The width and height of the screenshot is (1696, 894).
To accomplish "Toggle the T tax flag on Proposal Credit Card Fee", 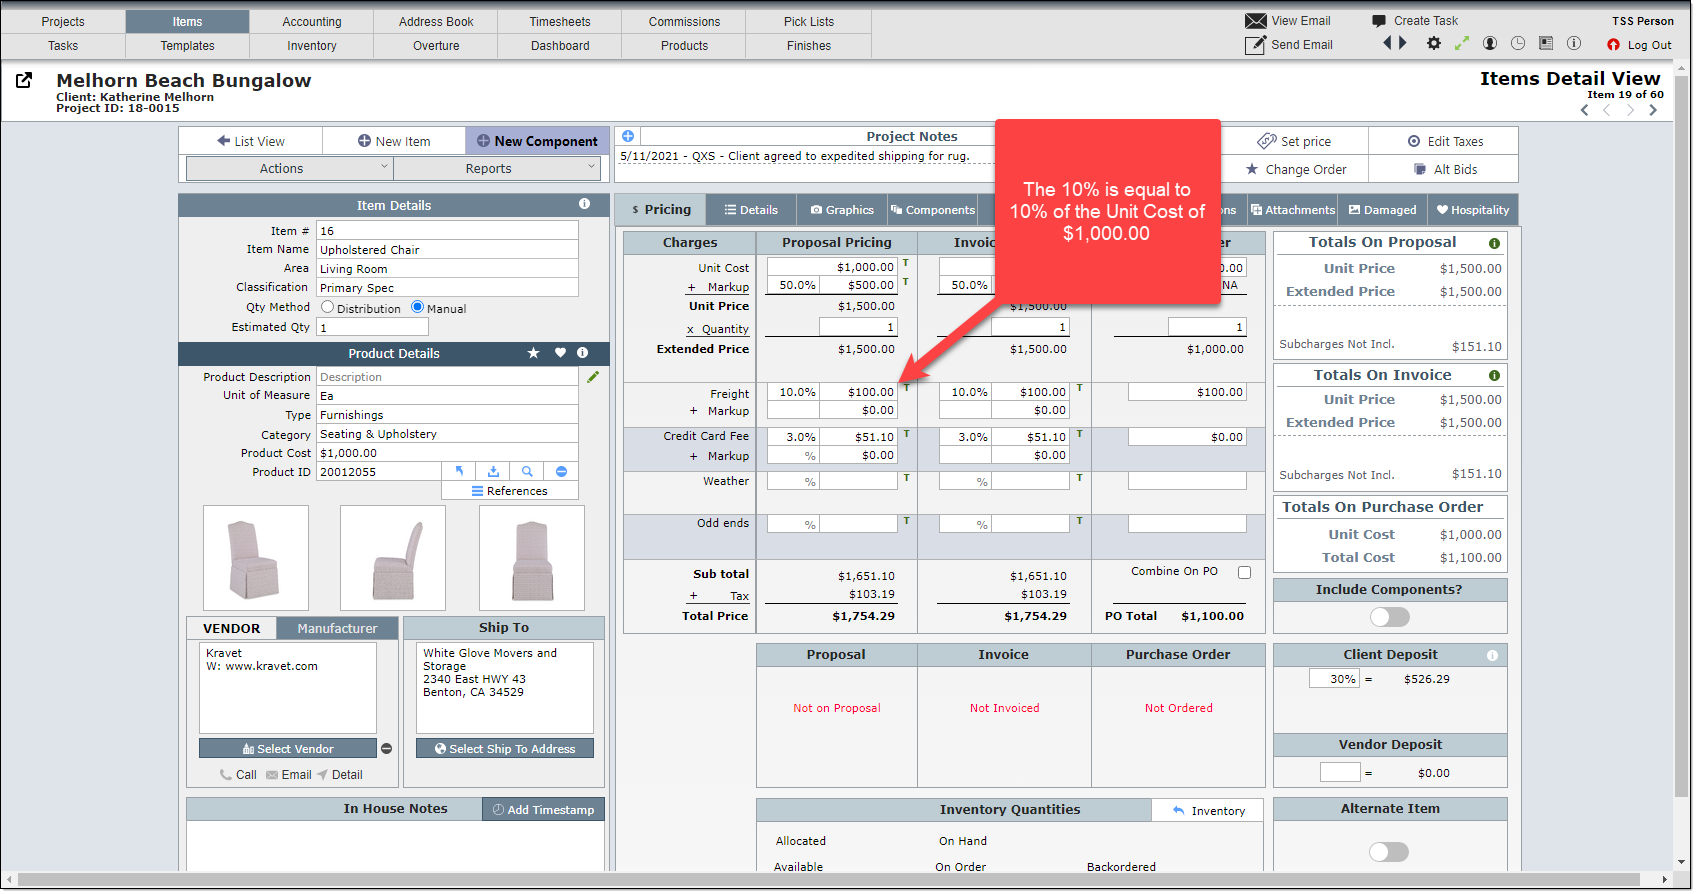I will tap(906, 434).
